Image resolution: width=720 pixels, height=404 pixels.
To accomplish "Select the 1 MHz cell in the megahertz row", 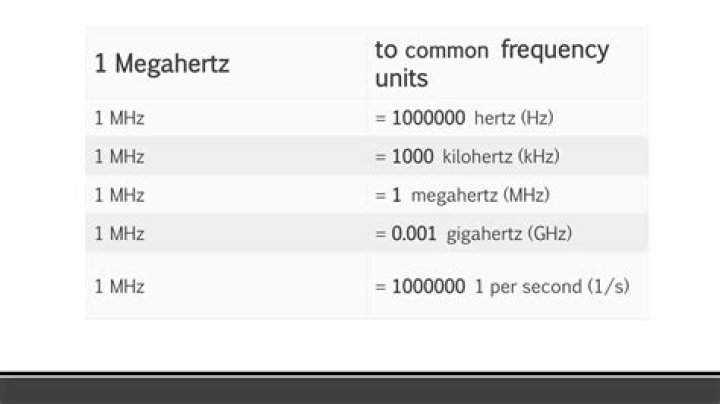I will click(x=120, y=195).
